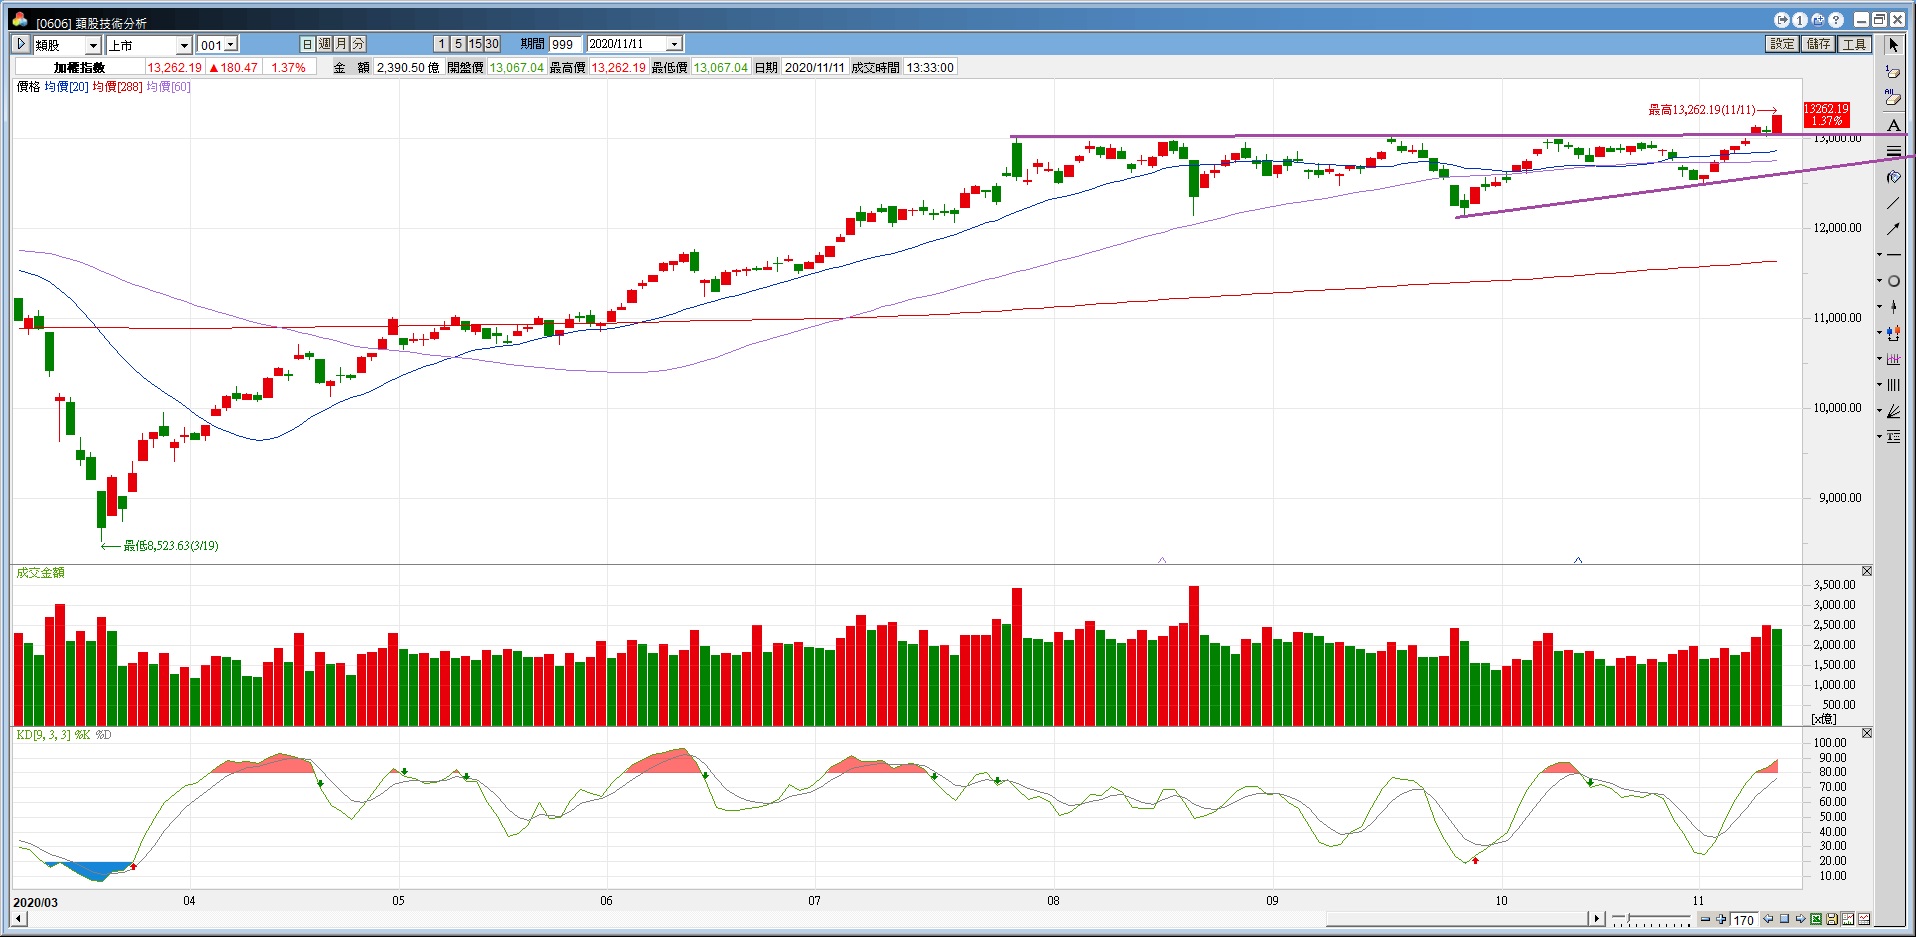Select the candlestick marker tool
The height and width of the screenshot is (937, 1916).
pyautogui.click(x=1894, y=307)
